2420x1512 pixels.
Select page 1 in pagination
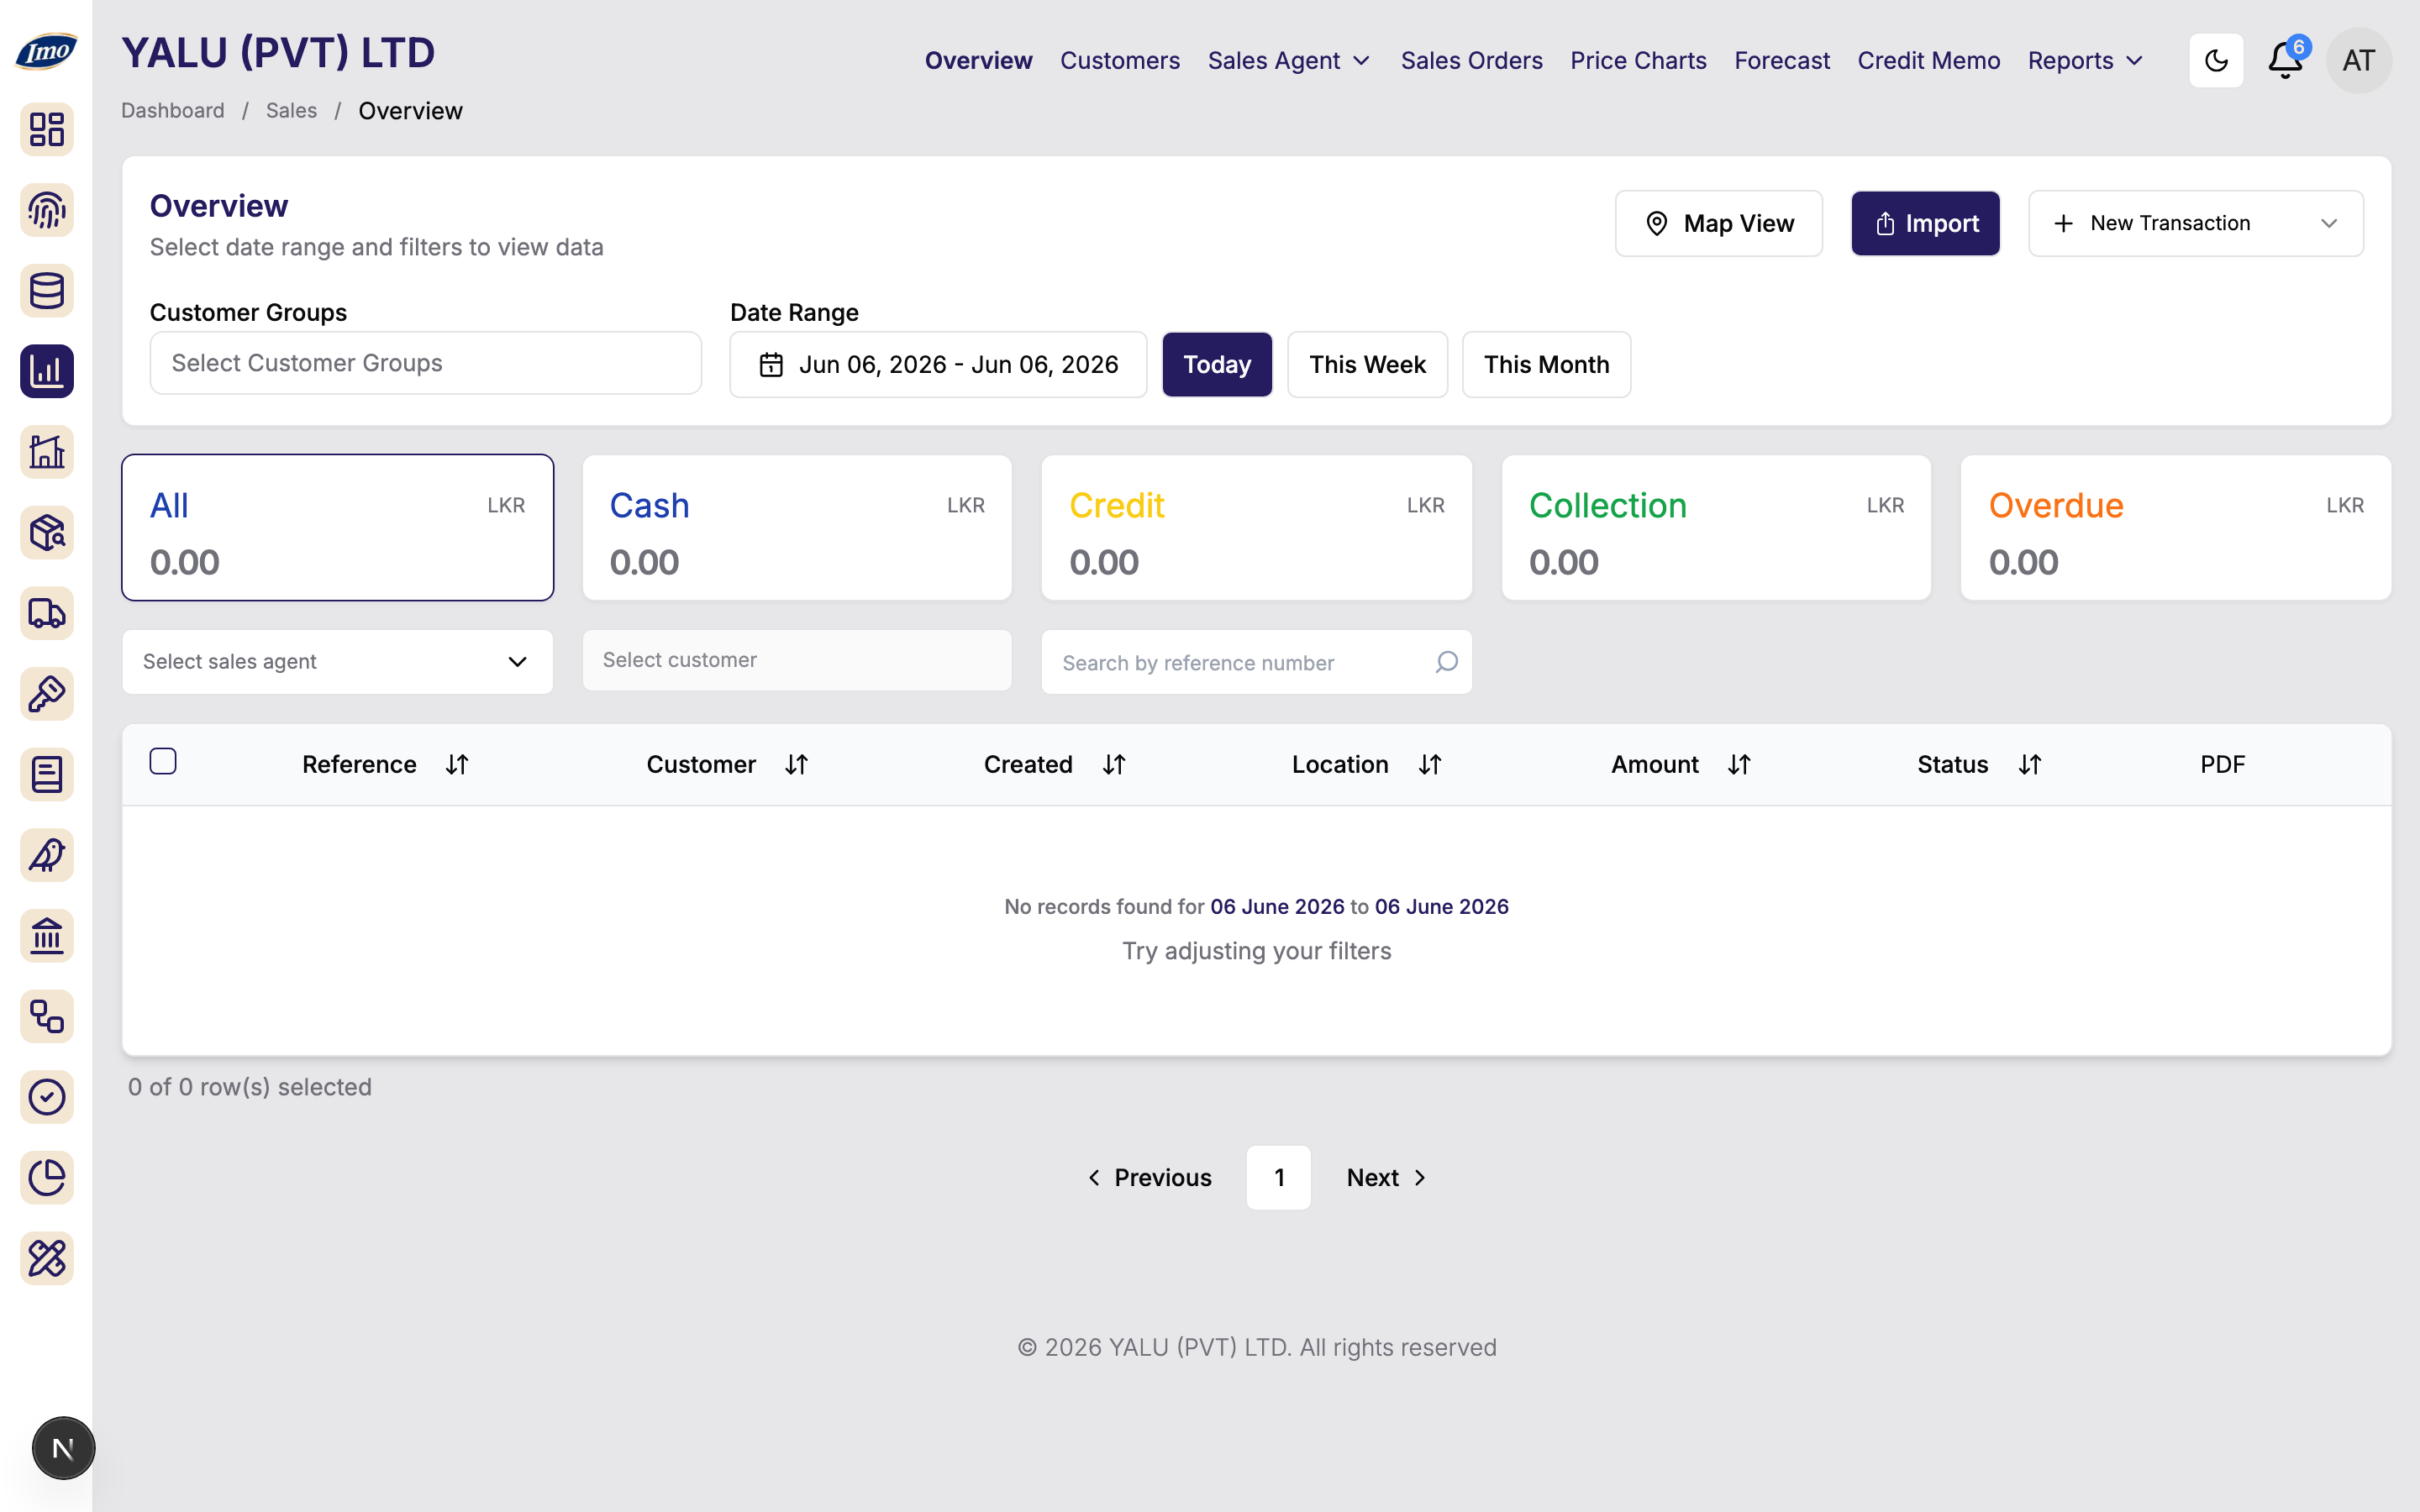[x=1278, y=1178]
